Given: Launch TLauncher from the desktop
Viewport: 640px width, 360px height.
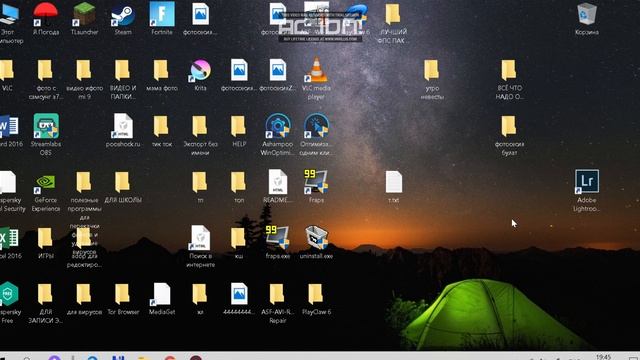Looking at the screenshot, I should 84,15.
